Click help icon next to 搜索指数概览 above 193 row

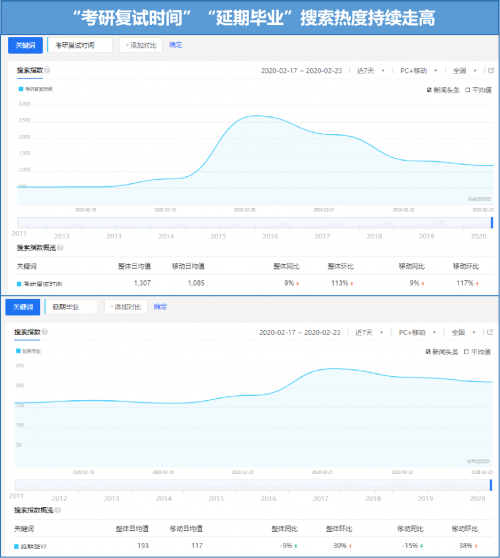coord(58,510)
